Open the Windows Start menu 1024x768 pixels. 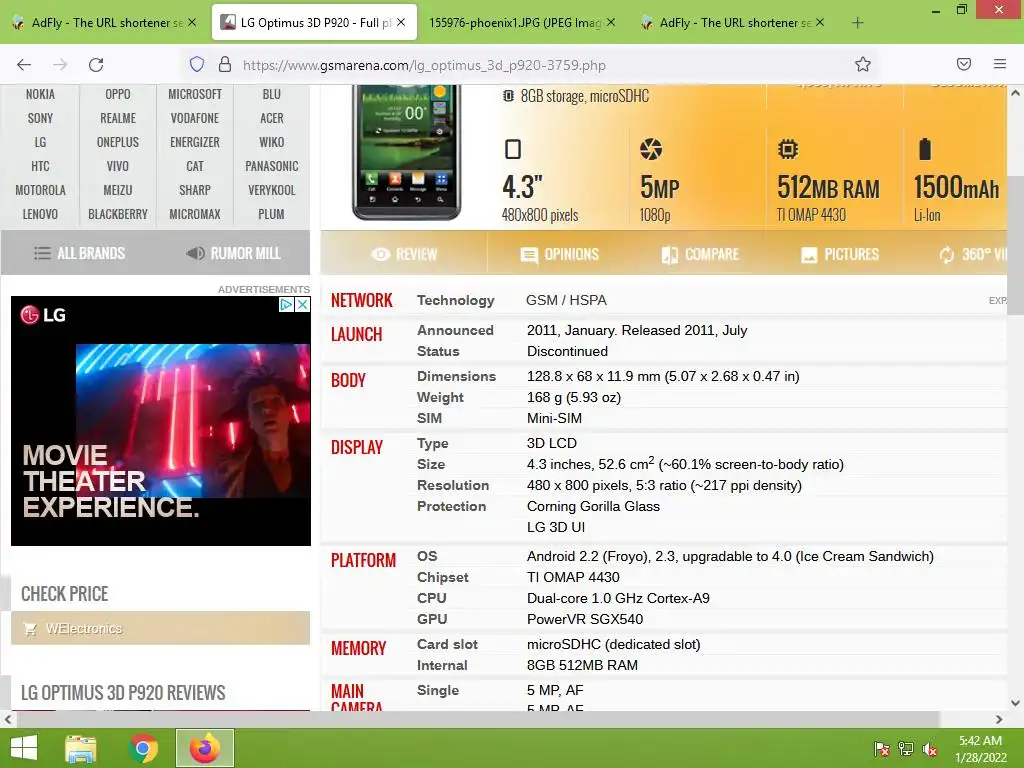coord(24,748)
